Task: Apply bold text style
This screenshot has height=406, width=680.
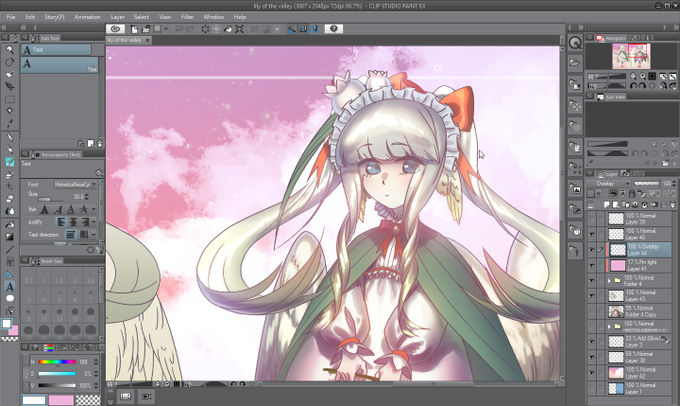Action: click(45, 210)
